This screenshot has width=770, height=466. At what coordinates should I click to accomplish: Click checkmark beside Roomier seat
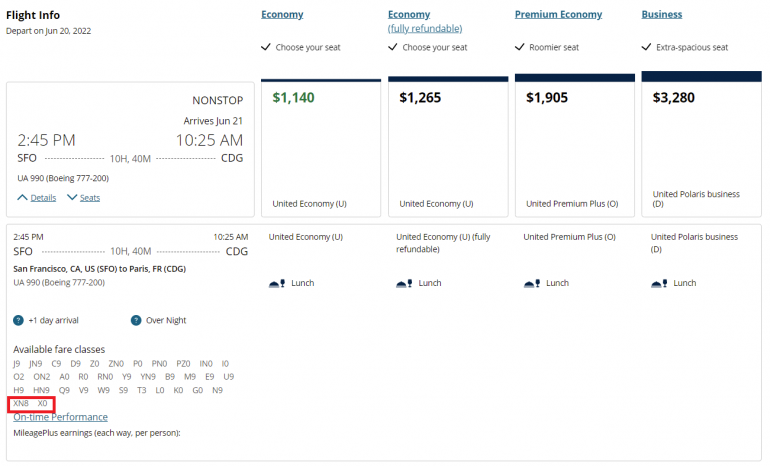pos(520,47)
